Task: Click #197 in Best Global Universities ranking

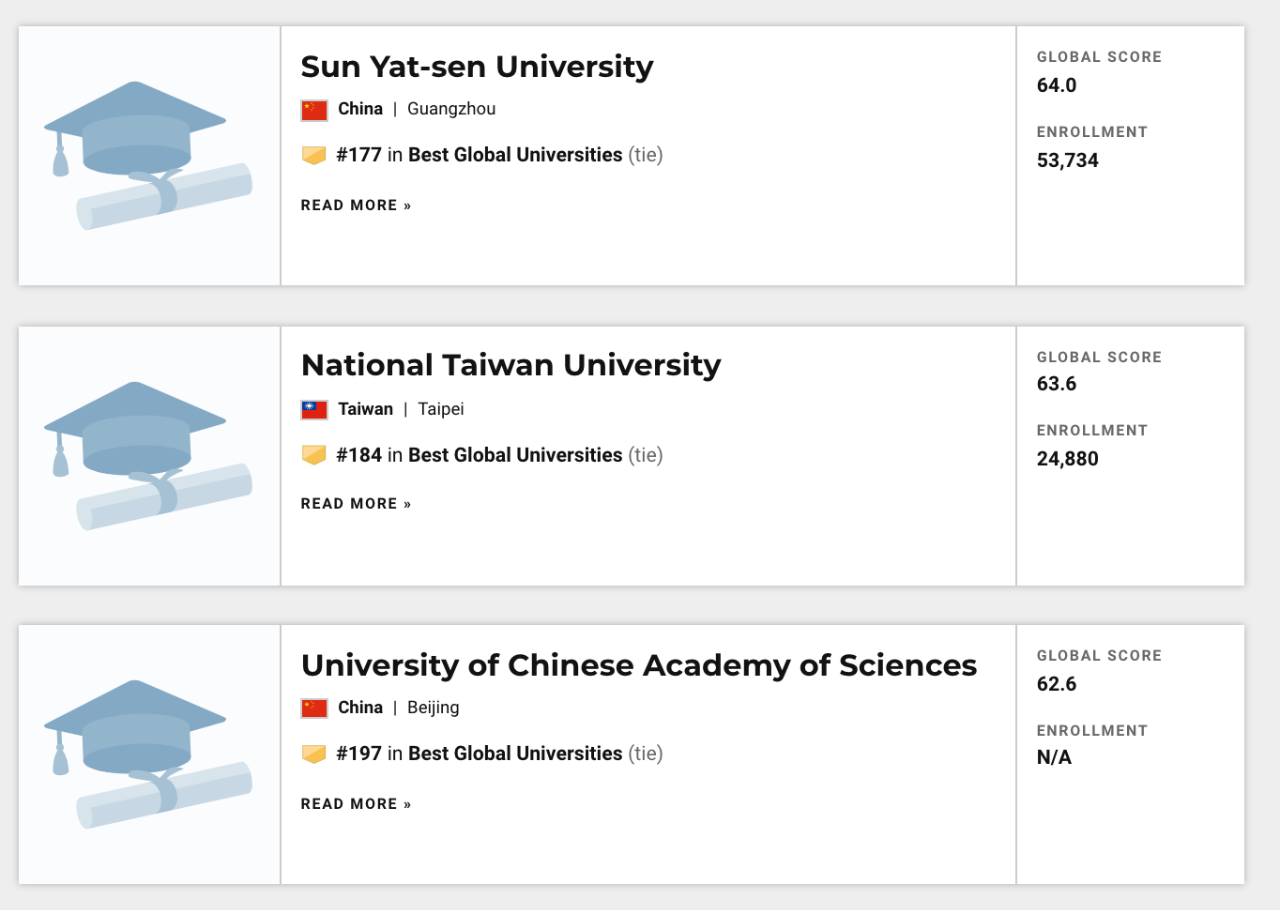Action: (480, 754)
